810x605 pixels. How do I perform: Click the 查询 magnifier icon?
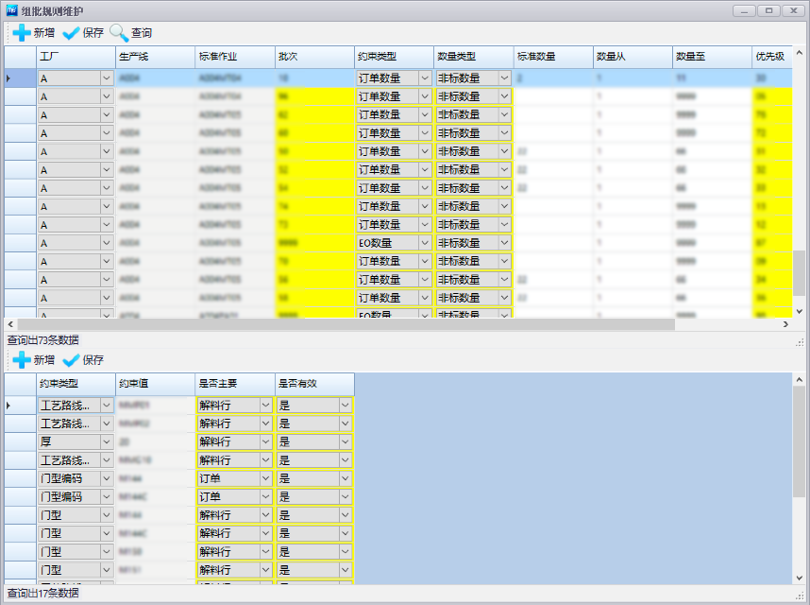point(119,32)
